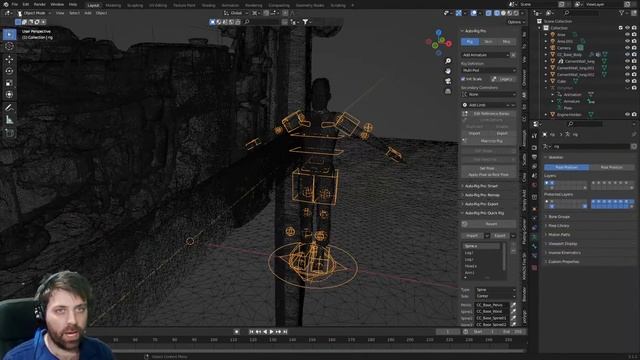Click eyedropper beside CC_Base_Spine01 field
Image resolution: width=640 pixels, height=360 pixels.
(513, 318)
